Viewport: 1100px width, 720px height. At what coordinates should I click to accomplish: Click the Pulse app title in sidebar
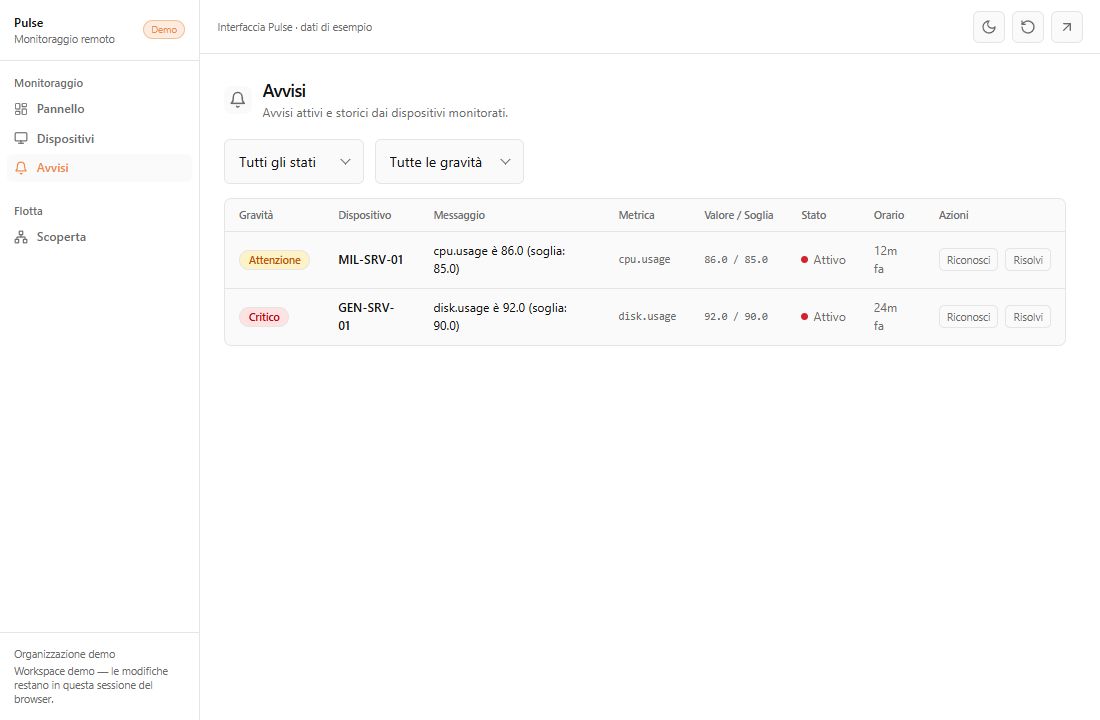29,22
